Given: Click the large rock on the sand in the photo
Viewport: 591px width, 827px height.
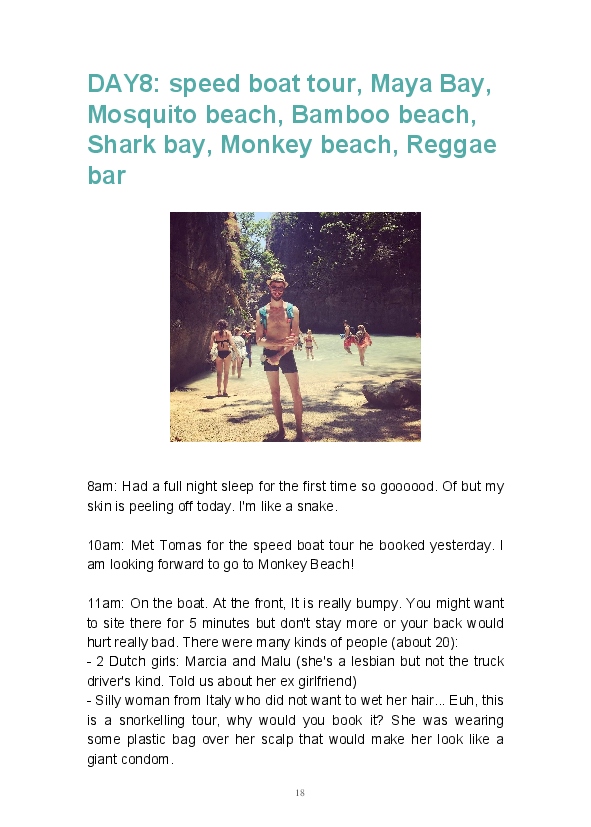Looking at the screenshot, I should [390, 393].
